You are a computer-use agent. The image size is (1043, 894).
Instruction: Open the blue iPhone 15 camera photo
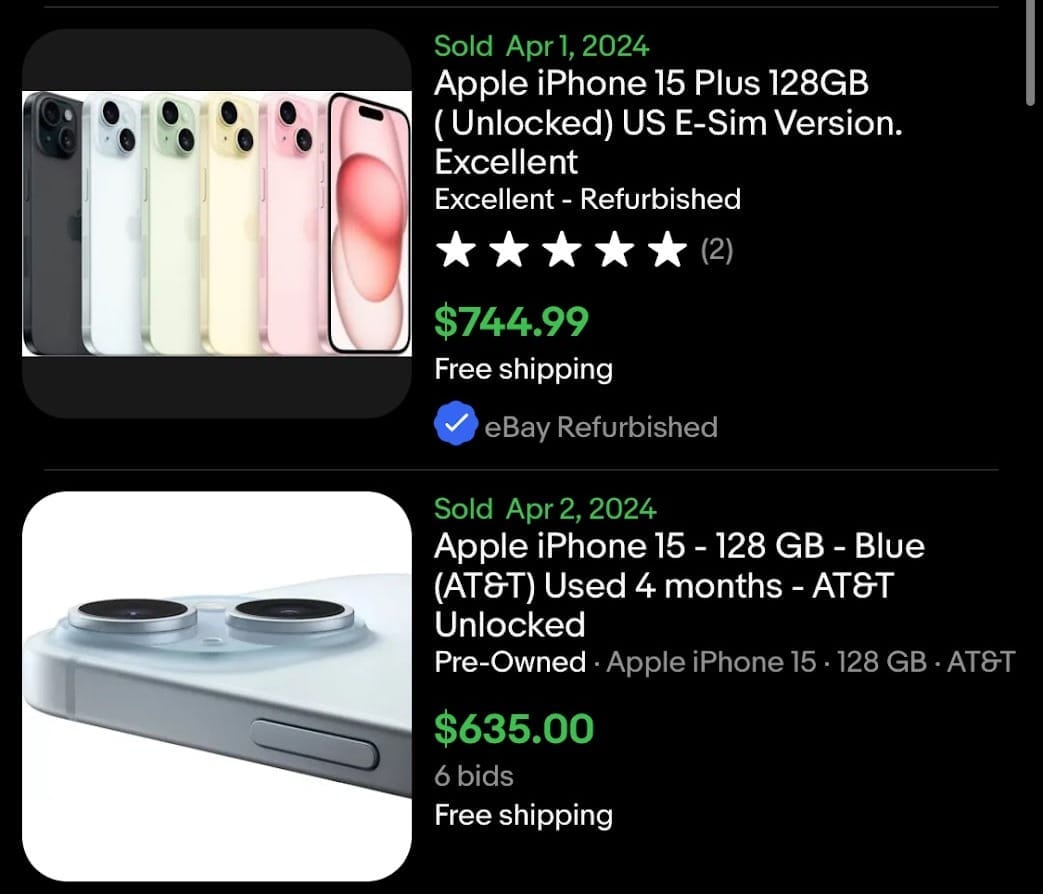[x=218, y=689]
